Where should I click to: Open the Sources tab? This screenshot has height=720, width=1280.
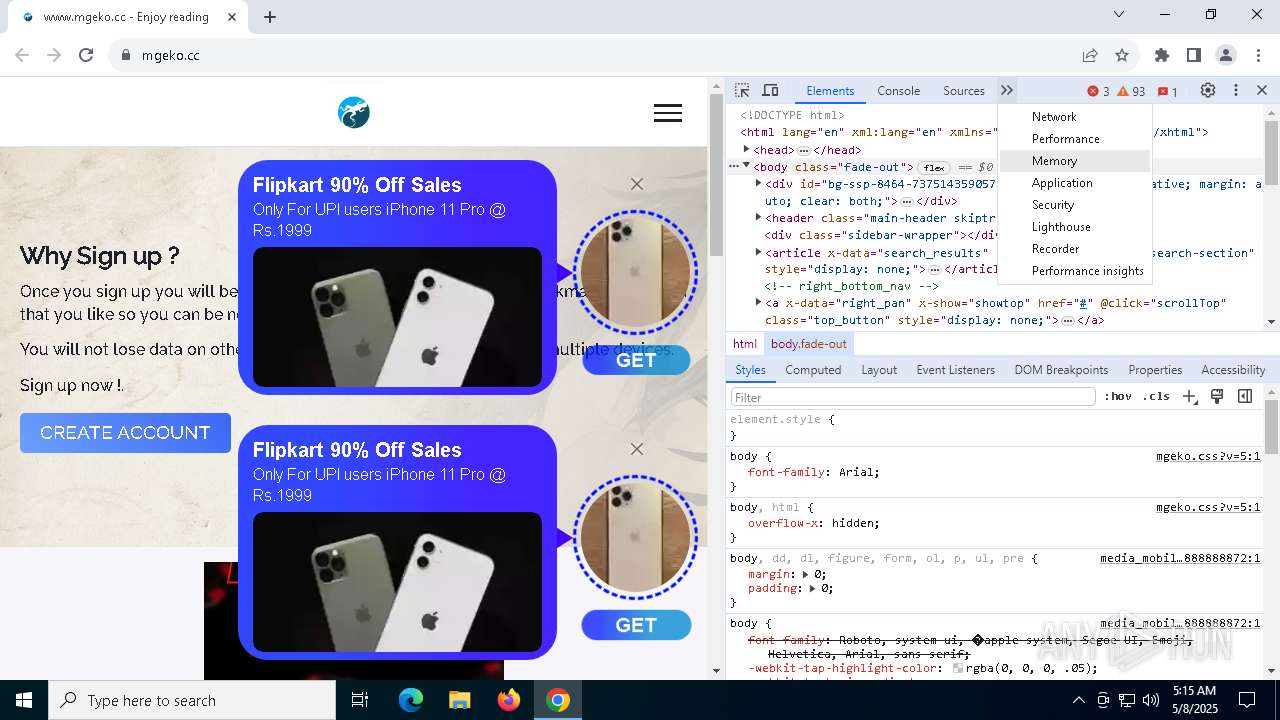tap(964, 91)
